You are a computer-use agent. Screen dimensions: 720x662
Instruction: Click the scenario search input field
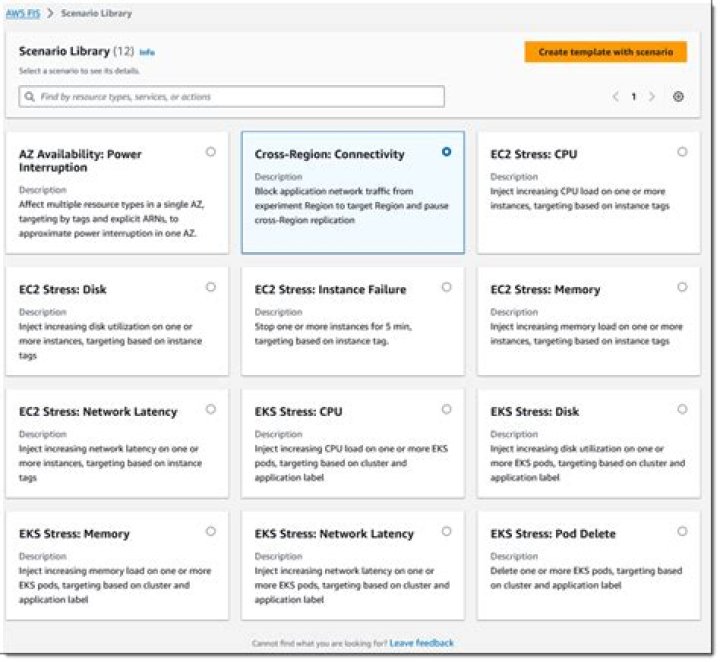pyautogui.click(x=238, y=97)
